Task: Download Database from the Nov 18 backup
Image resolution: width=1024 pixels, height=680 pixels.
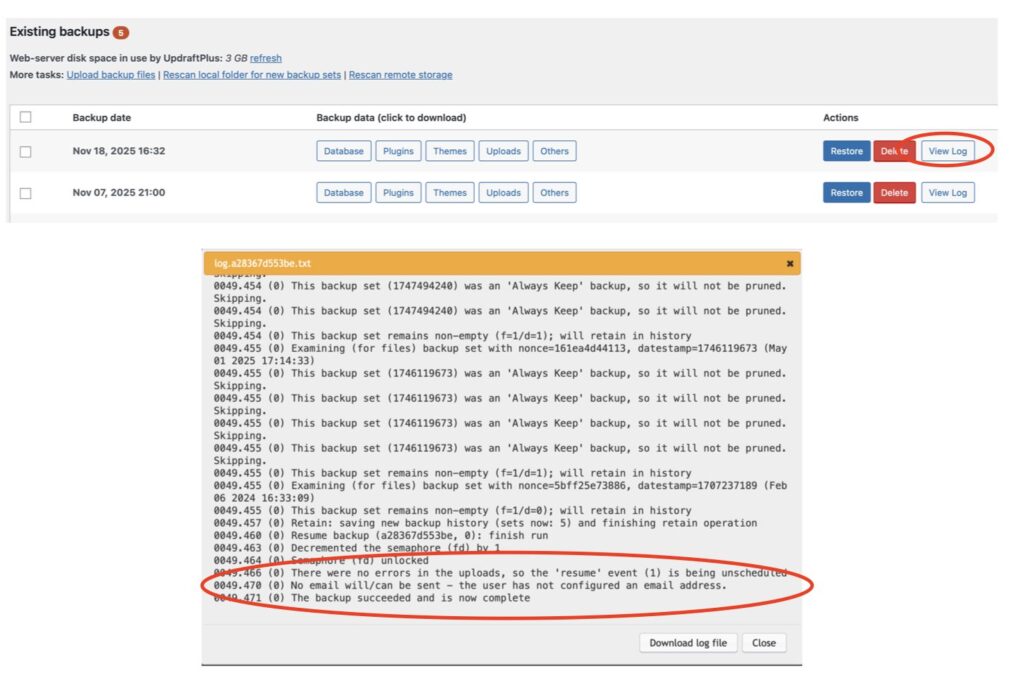Action: pos(344,152)
